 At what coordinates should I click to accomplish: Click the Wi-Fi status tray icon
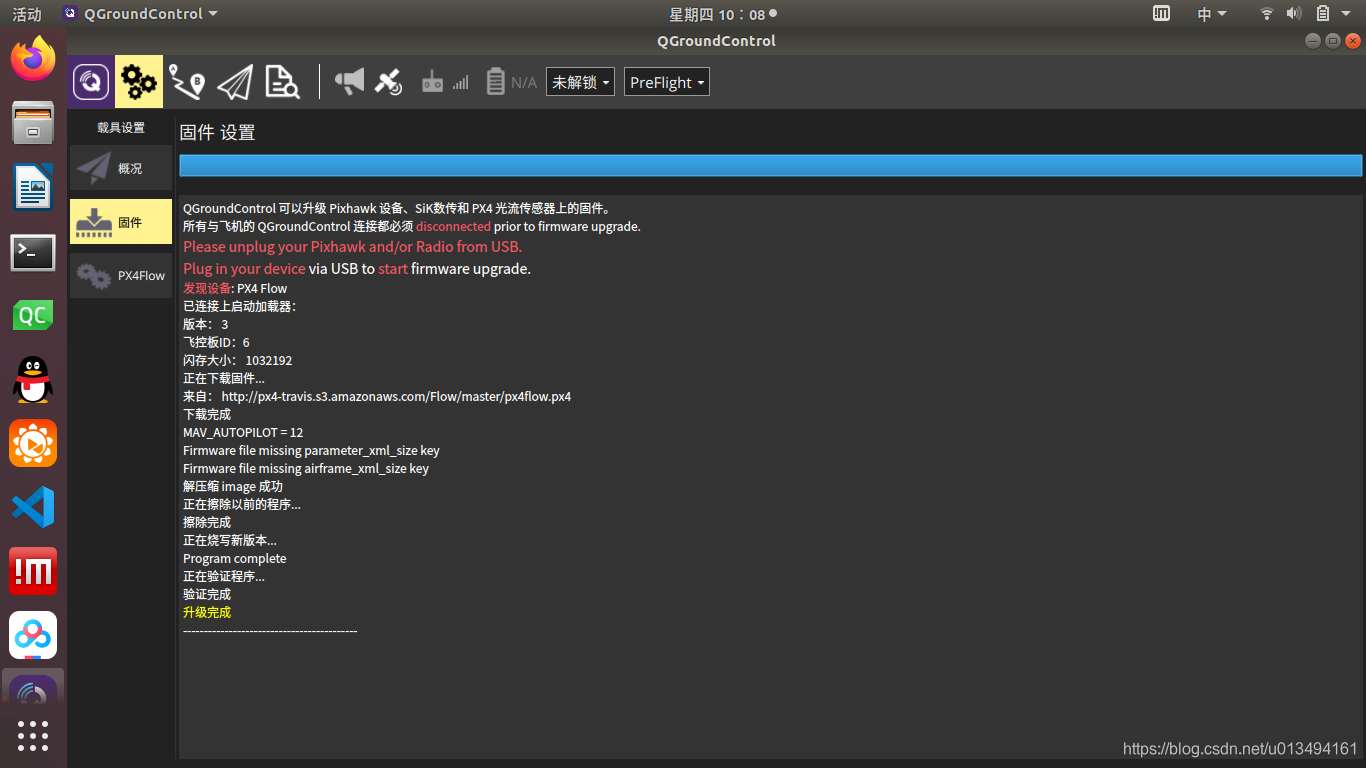point(1267,14)
